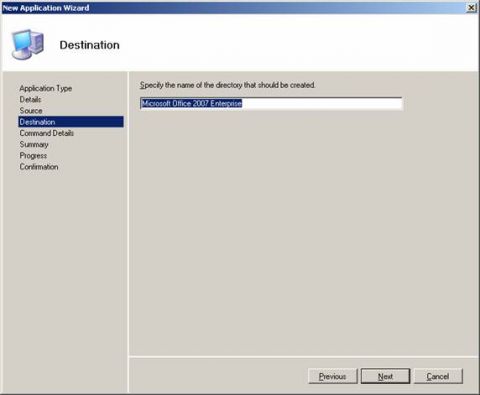Select the highlighted Destination step
The width and height of the screenshot is (480, 395).
(x=71, y=122)
